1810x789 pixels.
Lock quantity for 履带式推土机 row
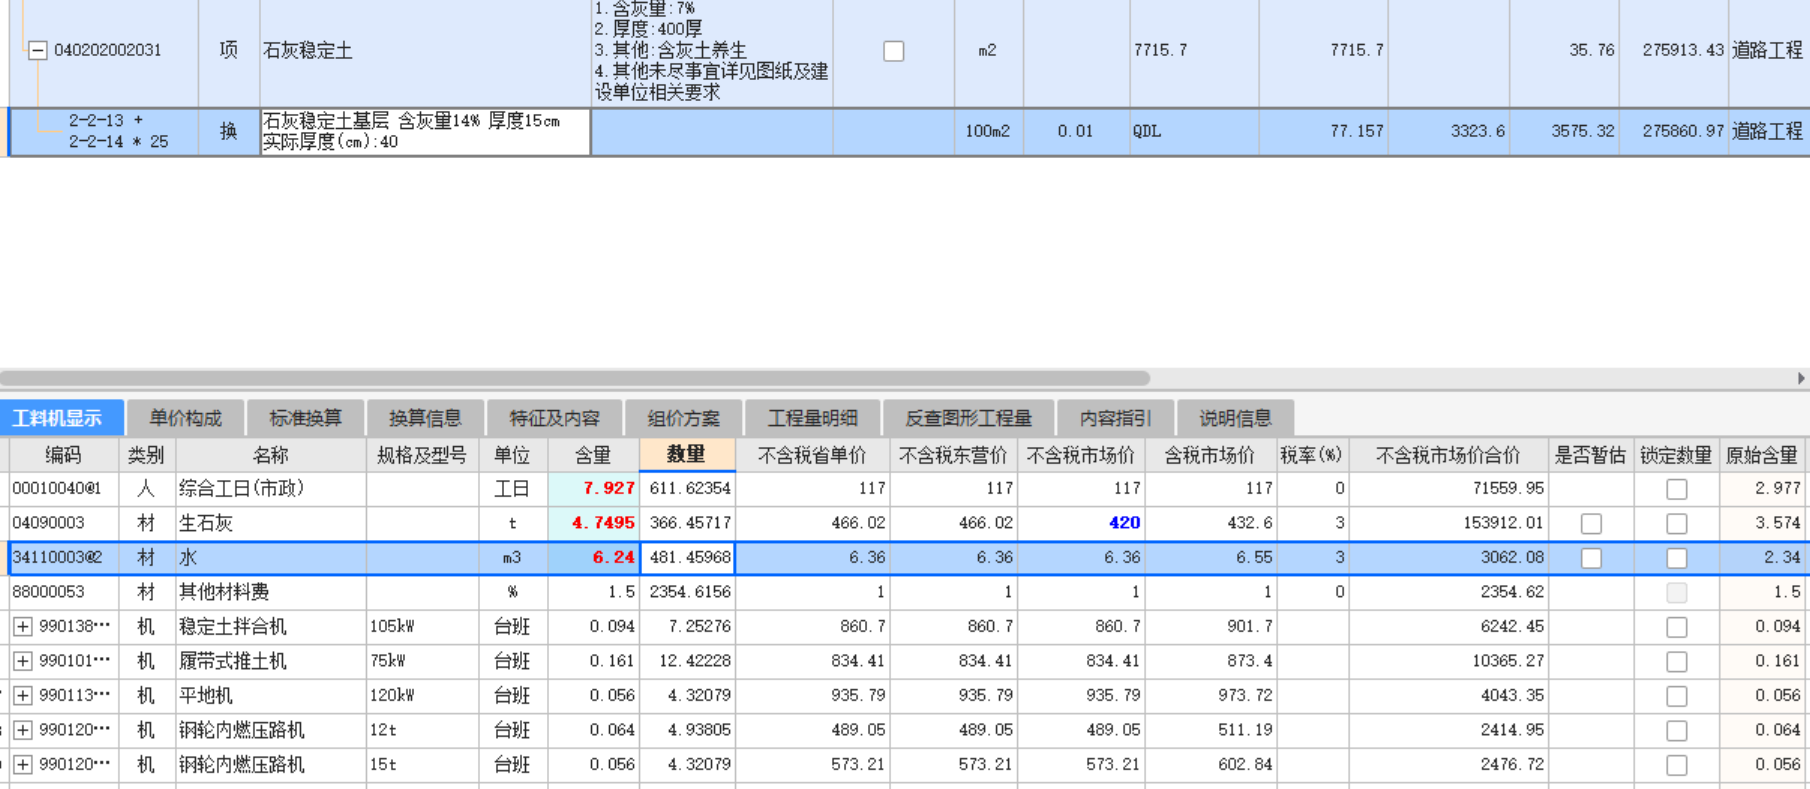pyautogui.click(x=1677, y=662)
